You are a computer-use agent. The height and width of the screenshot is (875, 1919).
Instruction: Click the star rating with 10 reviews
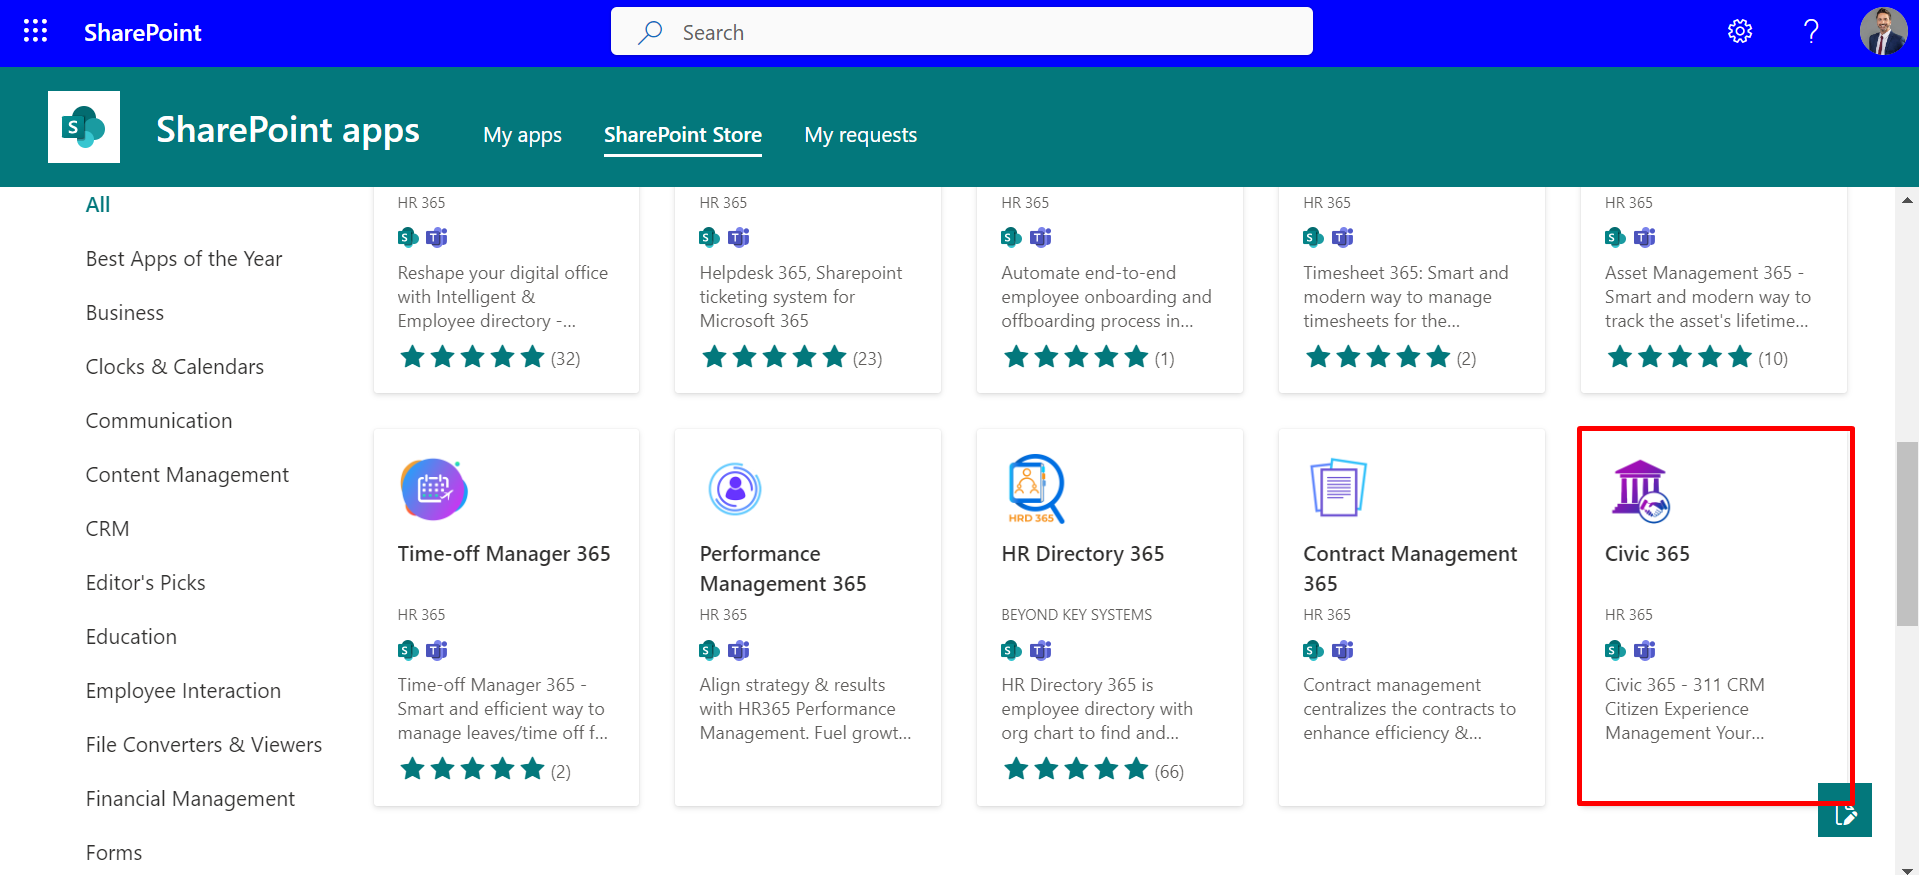1697,357
